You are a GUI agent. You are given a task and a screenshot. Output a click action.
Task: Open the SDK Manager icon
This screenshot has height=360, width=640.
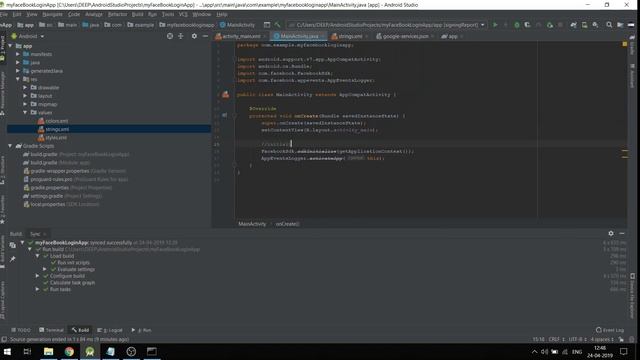coord(595,25)
